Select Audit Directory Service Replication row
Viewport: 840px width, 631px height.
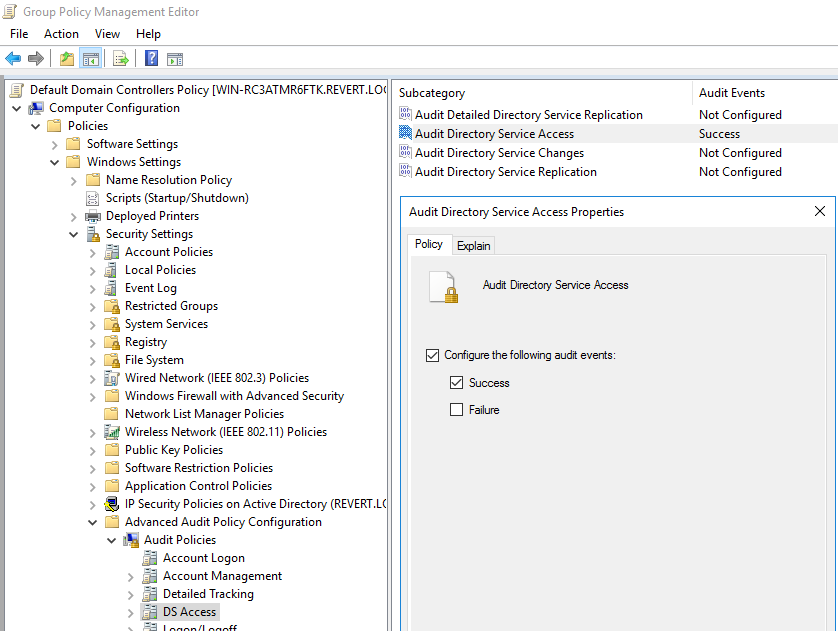[x=506, y=172]
